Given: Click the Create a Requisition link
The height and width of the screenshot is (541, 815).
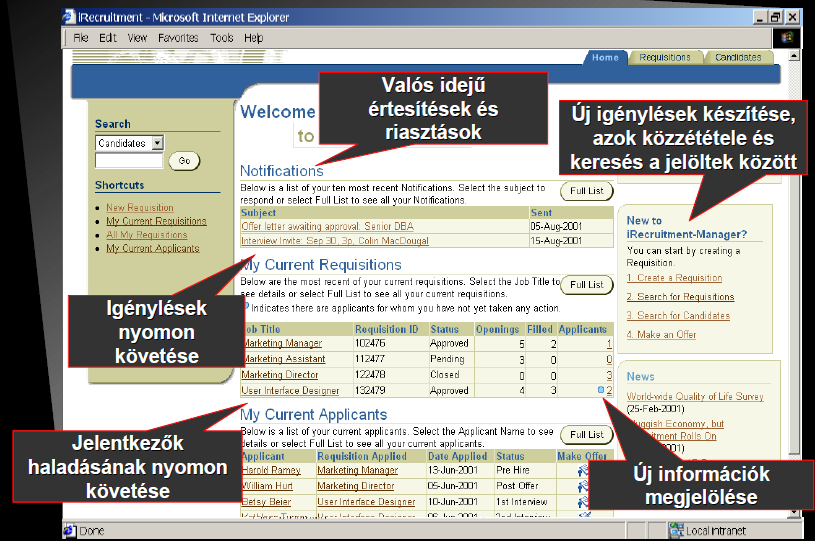Looking at the screenshot, I should coord(674,278).
